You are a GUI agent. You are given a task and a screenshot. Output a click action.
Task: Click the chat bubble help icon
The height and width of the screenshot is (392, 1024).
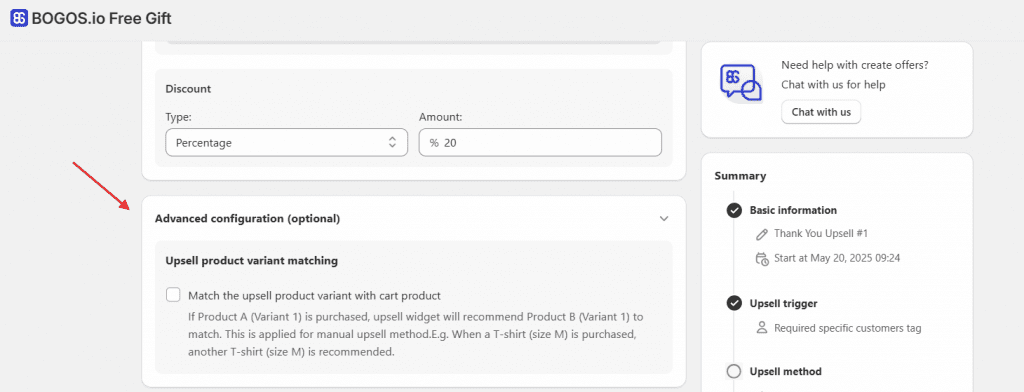pos(741,83)
